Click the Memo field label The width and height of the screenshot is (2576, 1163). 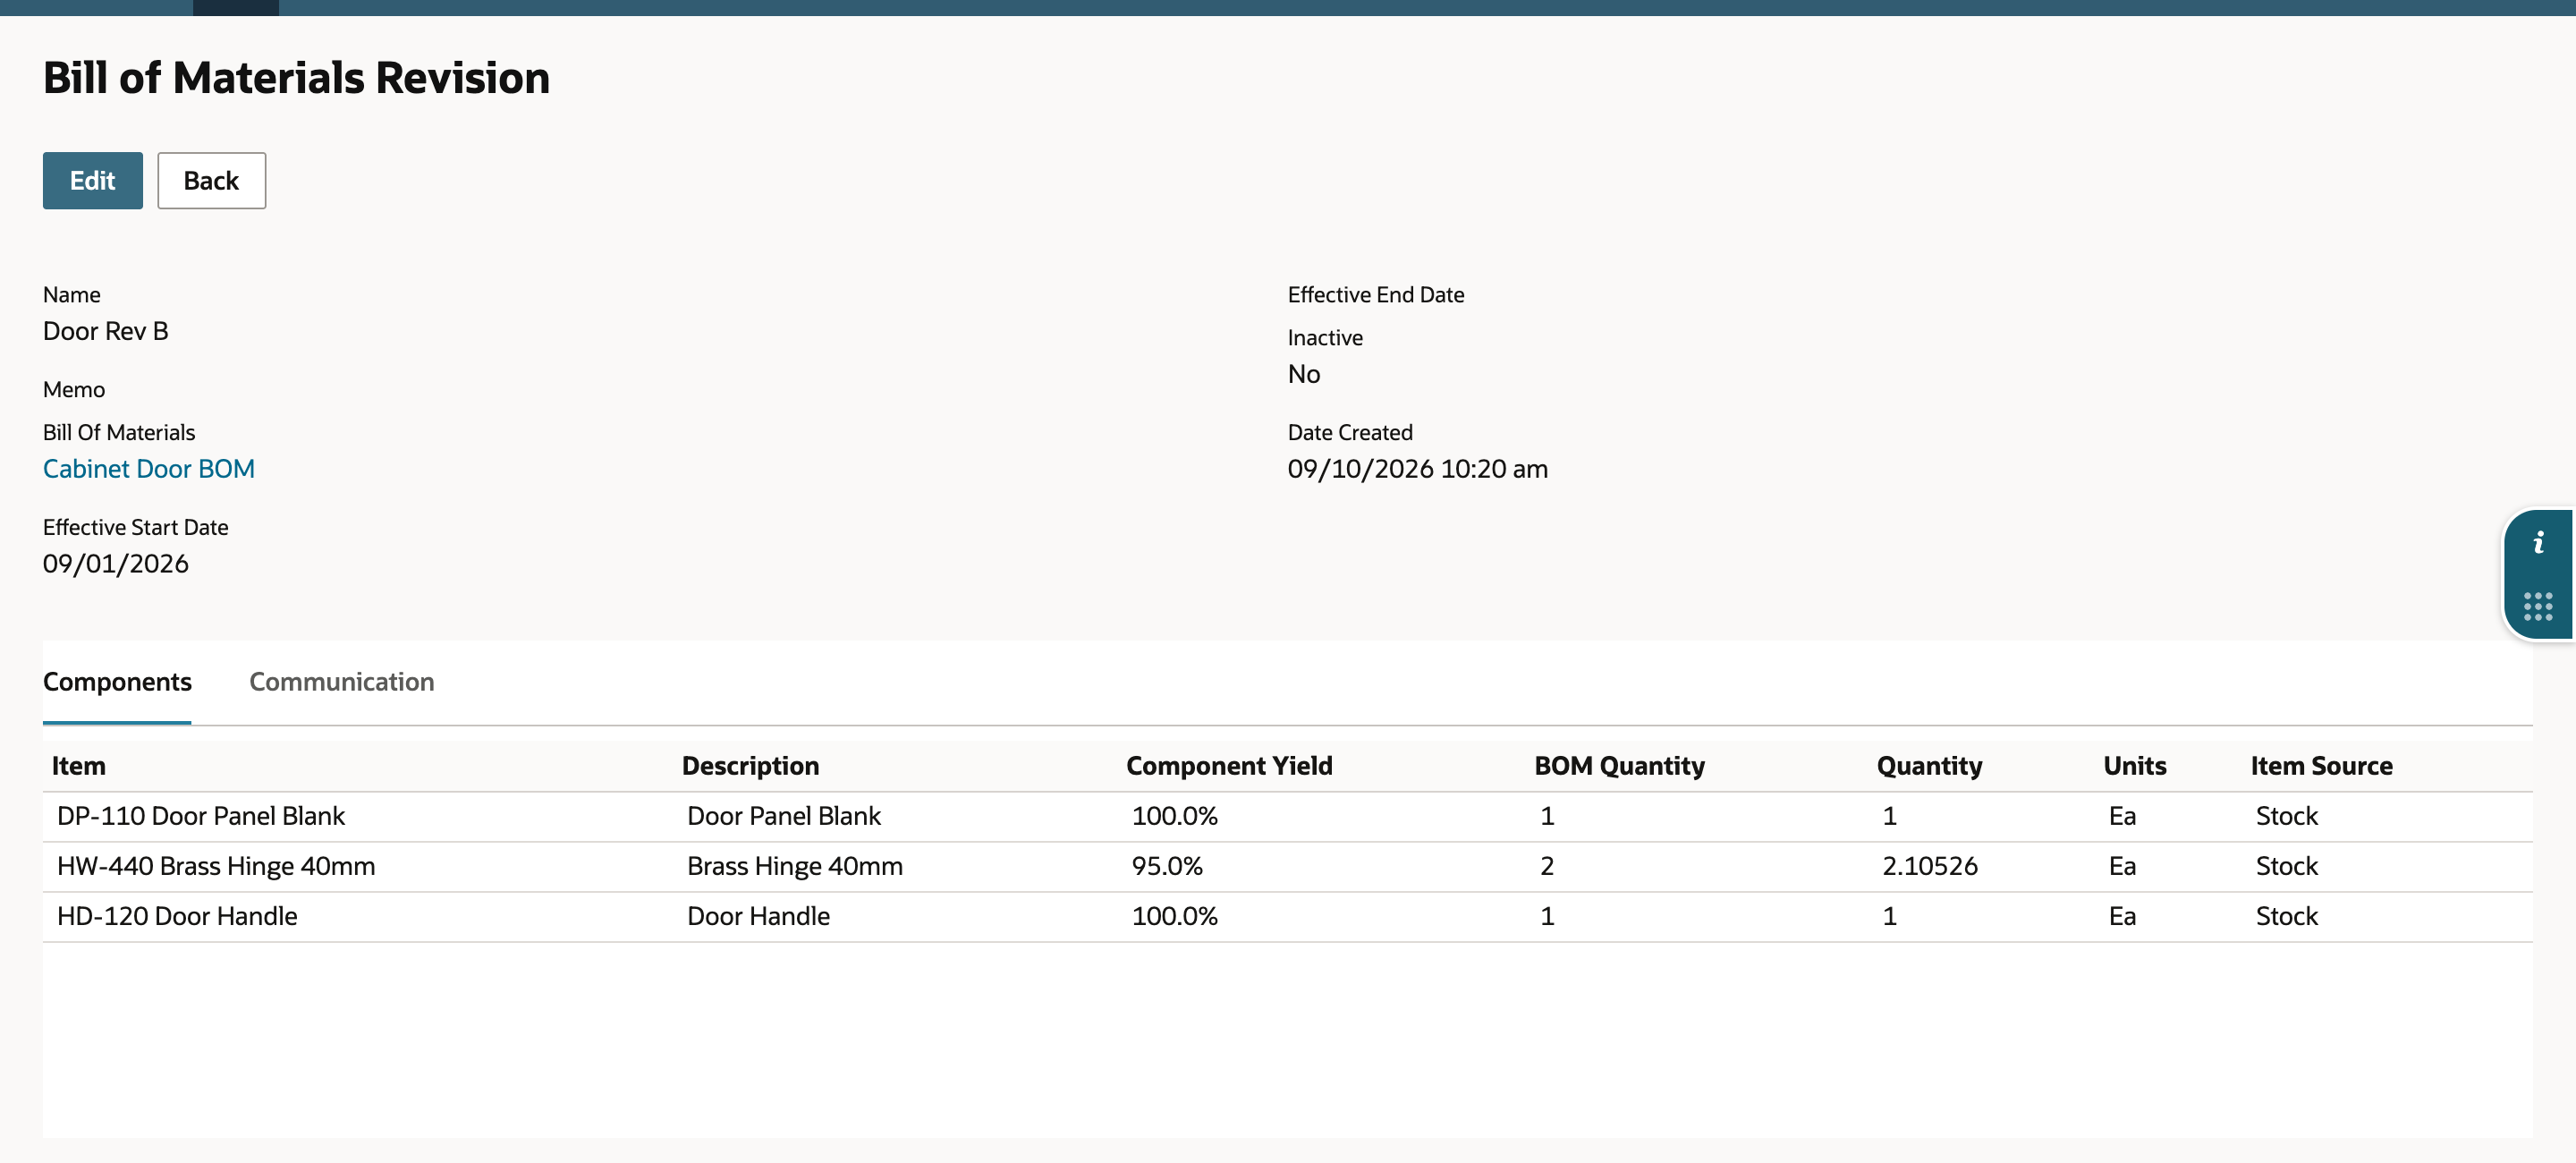(73, 390)
